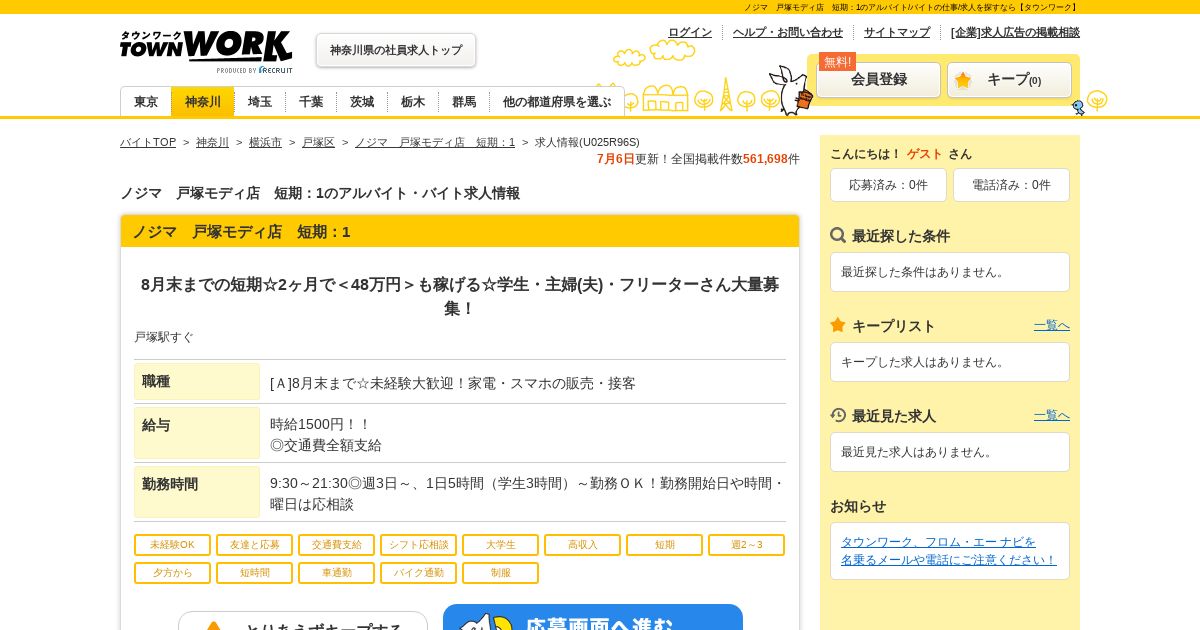Click the 高収入 tag
Viewport: 1200px width, 630px height.
(582, 545)
